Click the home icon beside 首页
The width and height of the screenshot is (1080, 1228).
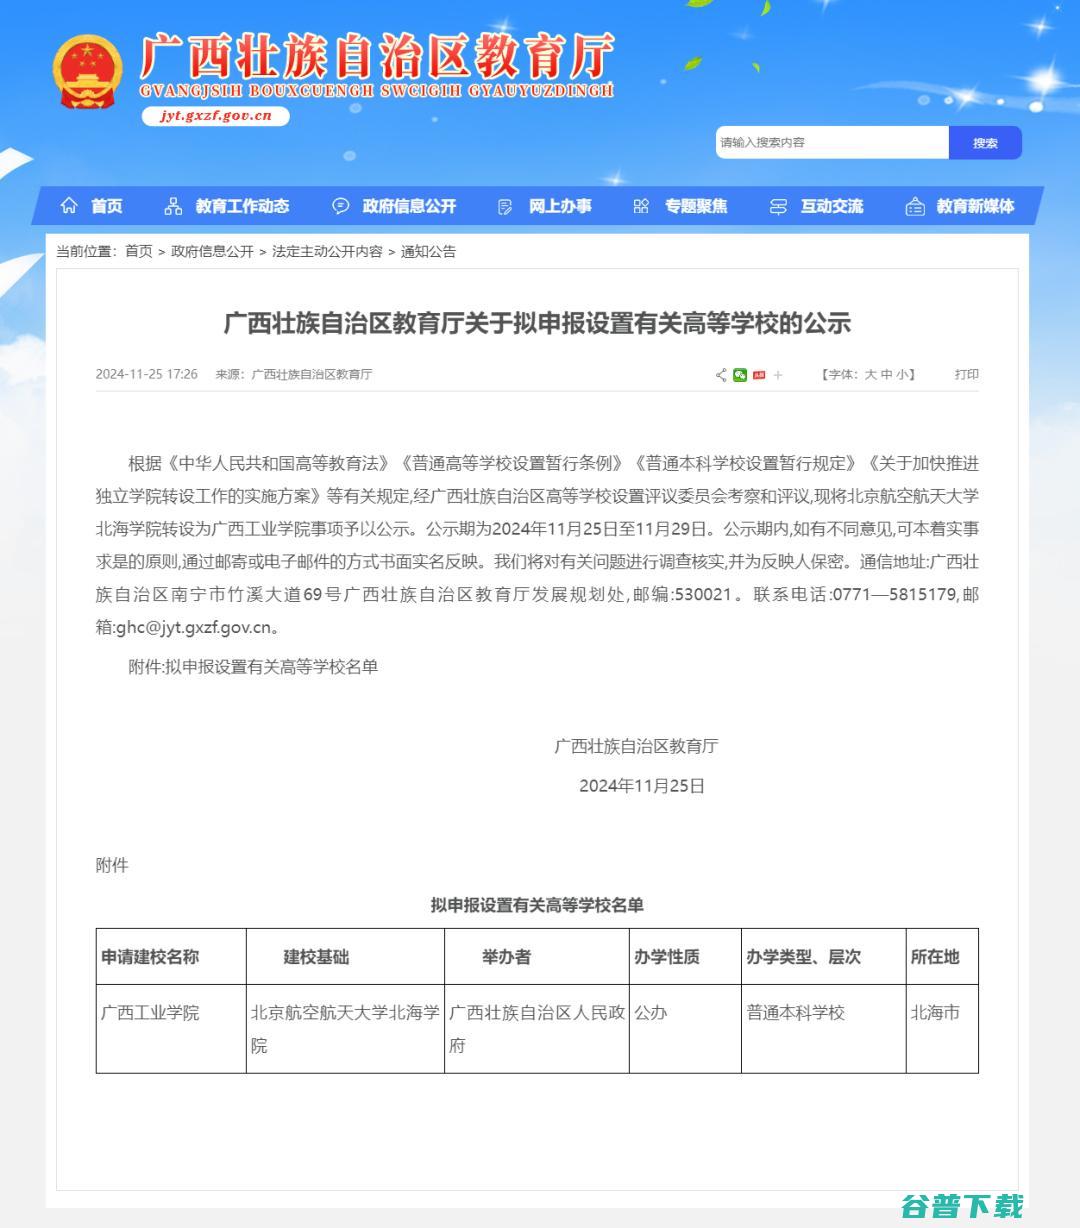tap(69, 206)
